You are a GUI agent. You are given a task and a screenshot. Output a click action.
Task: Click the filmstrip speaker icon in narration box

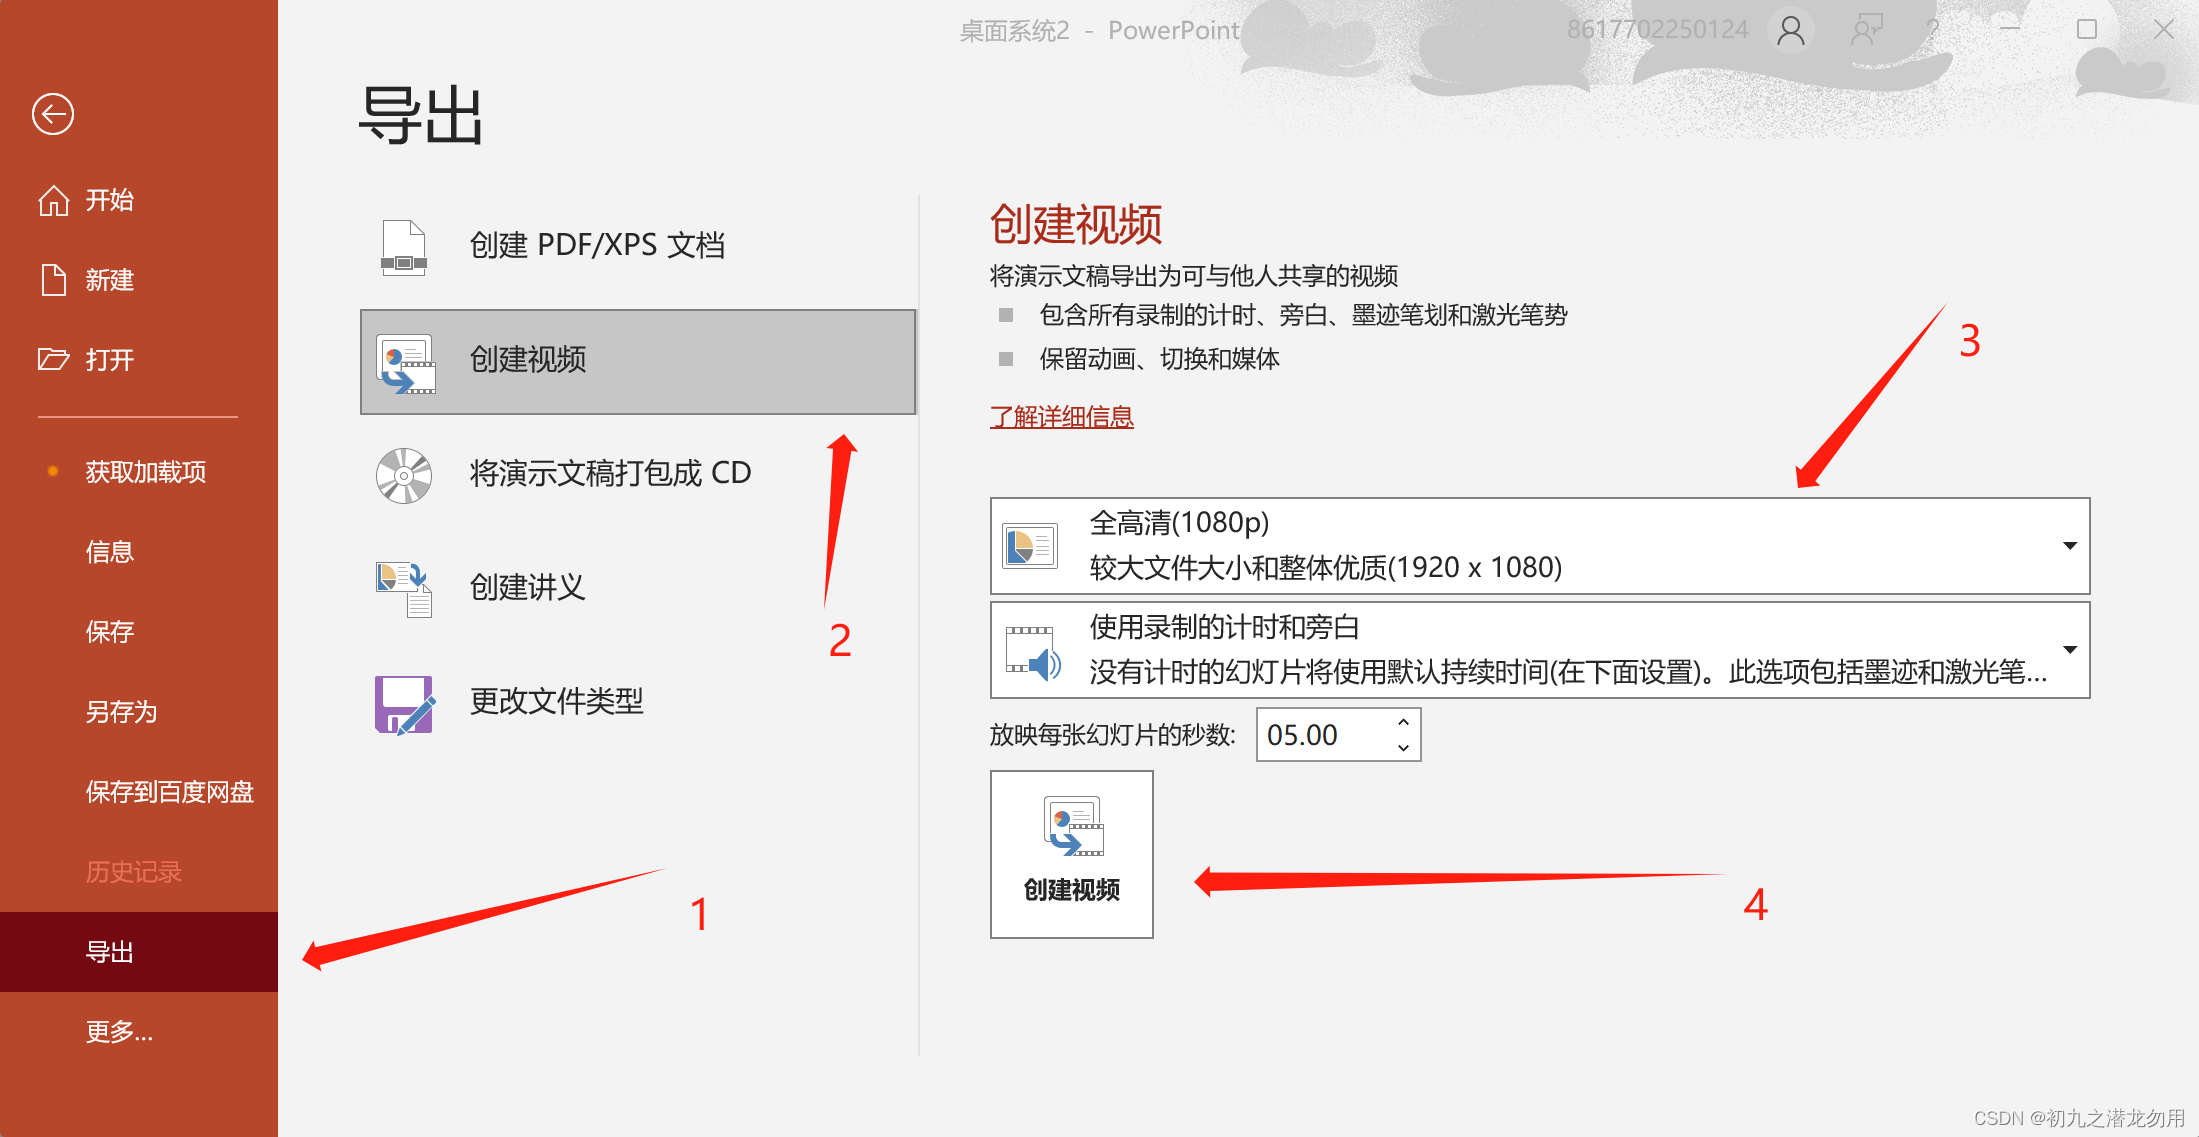tap(1033, 654)
